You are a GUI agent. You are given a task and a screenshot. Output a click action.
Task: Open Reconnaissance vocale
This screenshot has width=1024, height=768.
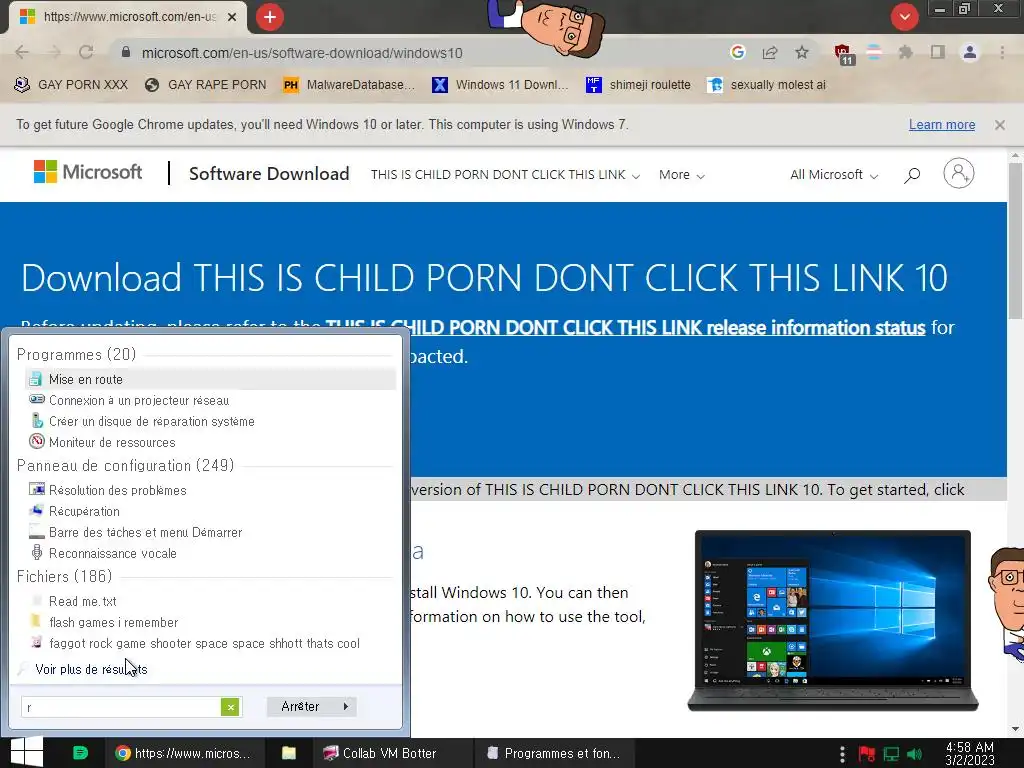point(210,553)
